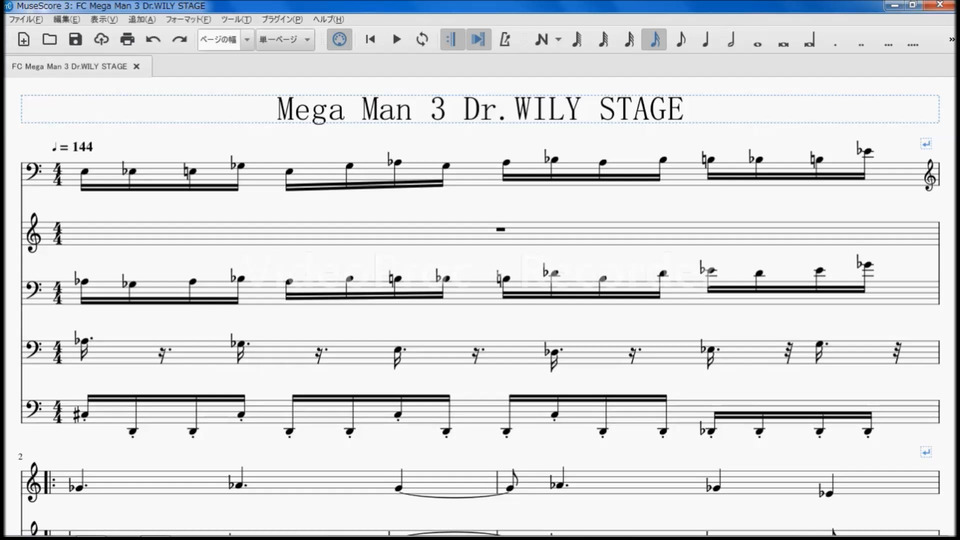This screenshot has height=540, width=960.
Task: Apply a triple augmentation dot
Action: [x=888, y=43]
